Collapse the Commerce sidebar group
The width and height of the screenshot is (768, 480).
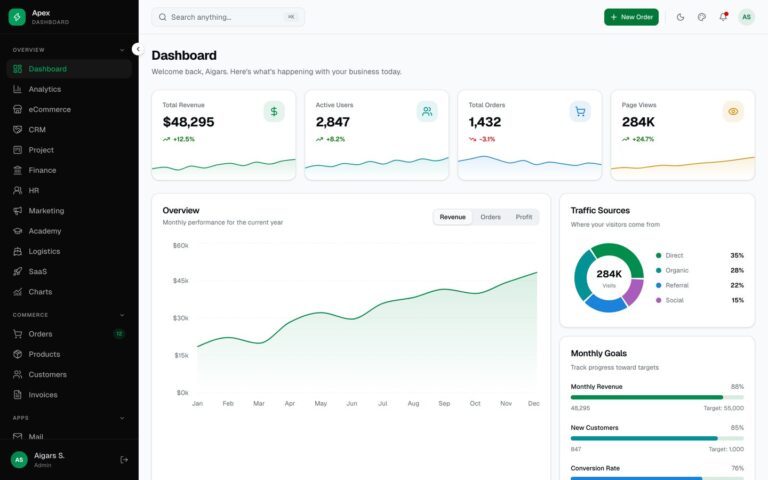coord(122,315)
